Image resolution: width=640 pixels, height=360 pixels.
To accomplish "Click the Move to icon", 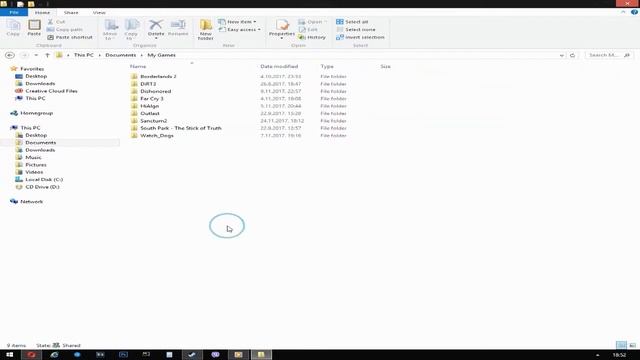I will (x=110, y=29).
